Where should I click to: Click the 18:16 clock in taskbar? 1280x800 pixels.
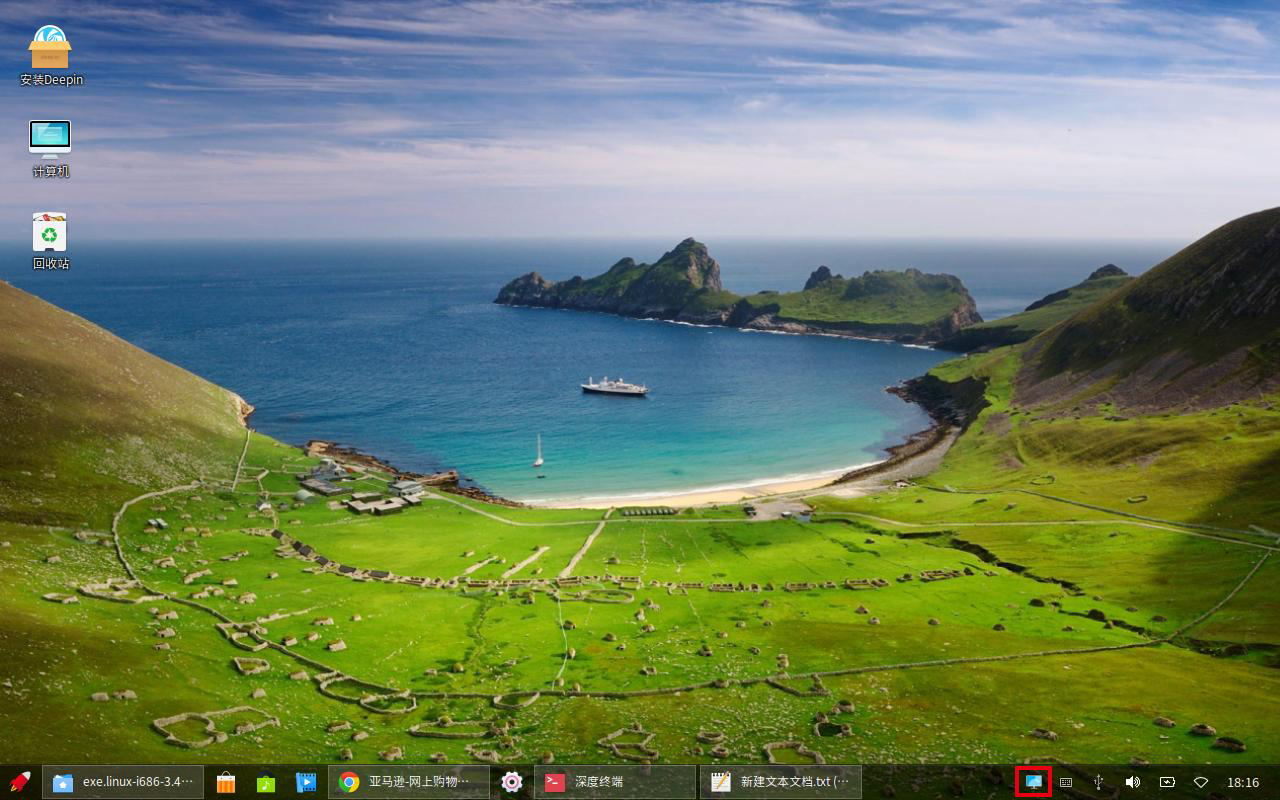(x=1243, y=782)
